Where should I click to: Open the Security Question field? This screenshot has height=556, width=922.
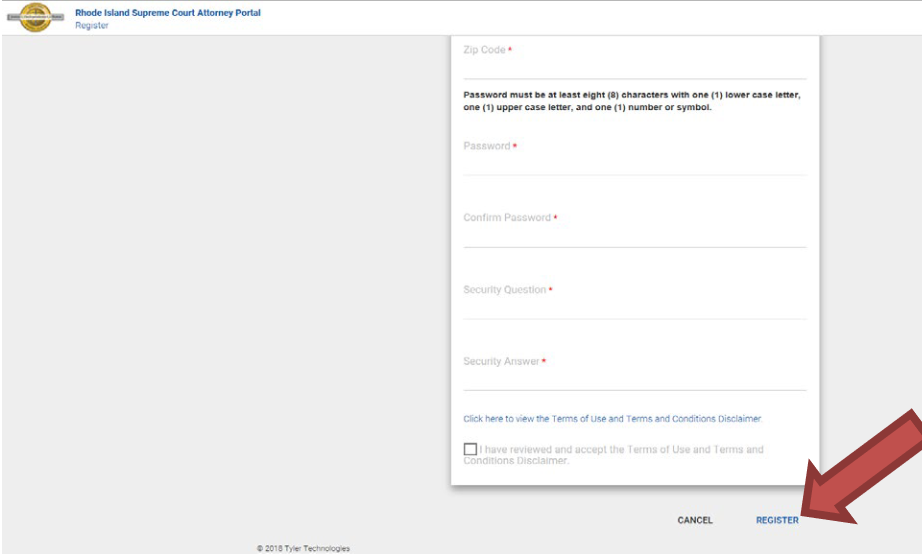click(634, 309)
